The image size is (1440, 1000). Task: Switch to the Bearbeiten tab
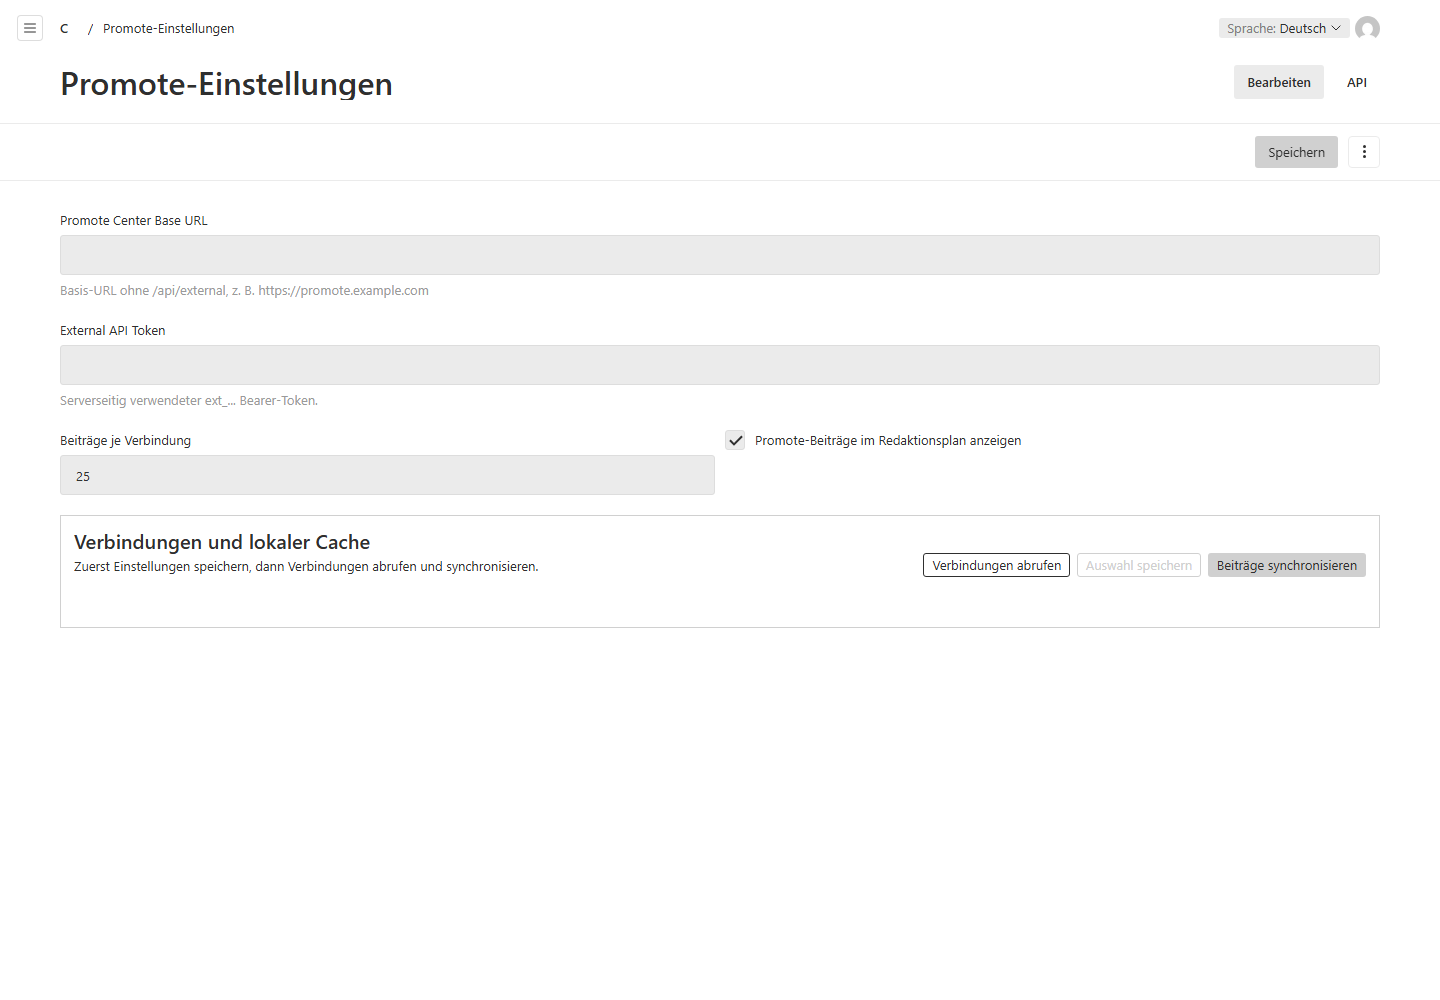[x=1279, y=82]
